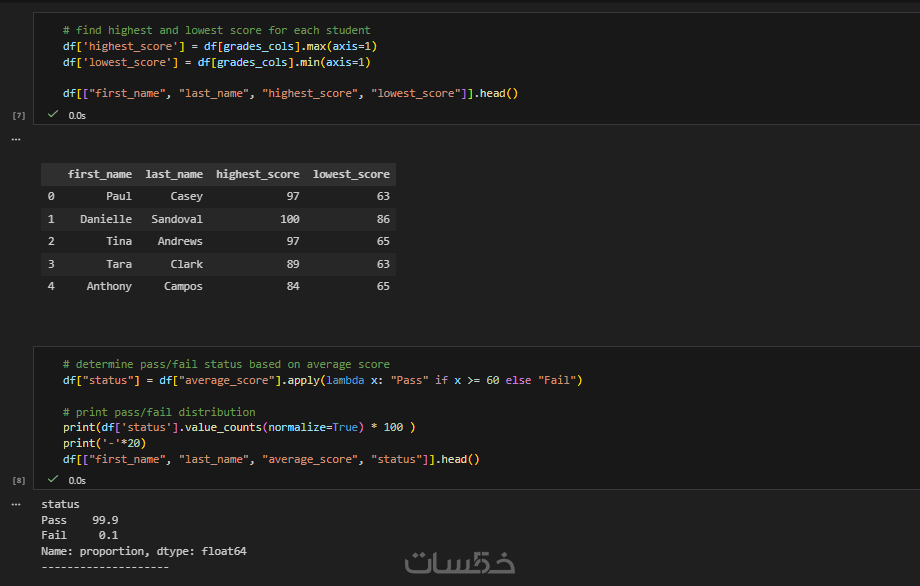This screenshot has width=920, height=586.
Task: Click the lambda apply line defining status
Action: [x=321, y=380]
